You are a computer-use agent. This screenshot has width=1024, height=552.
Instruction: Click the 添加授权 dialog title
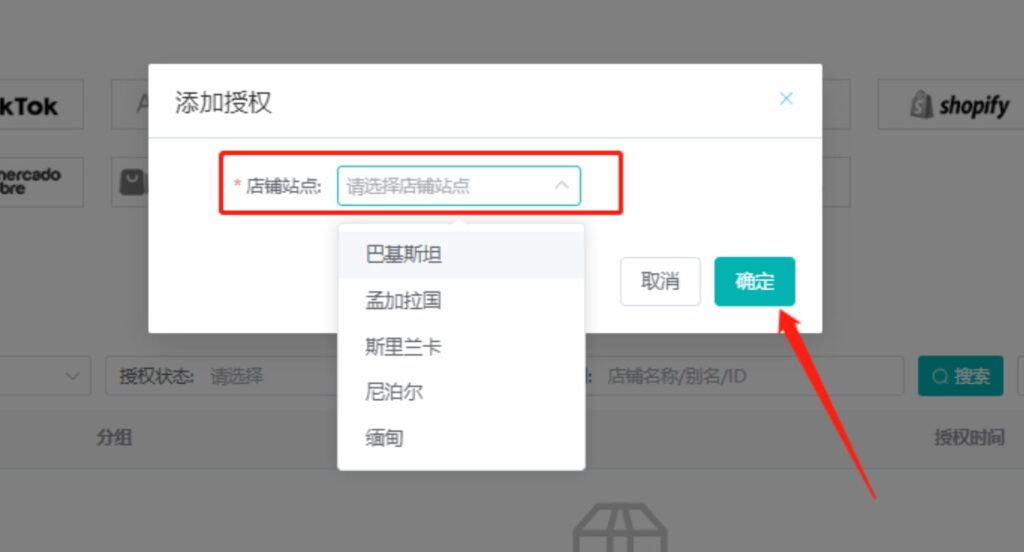click(223, 103)
